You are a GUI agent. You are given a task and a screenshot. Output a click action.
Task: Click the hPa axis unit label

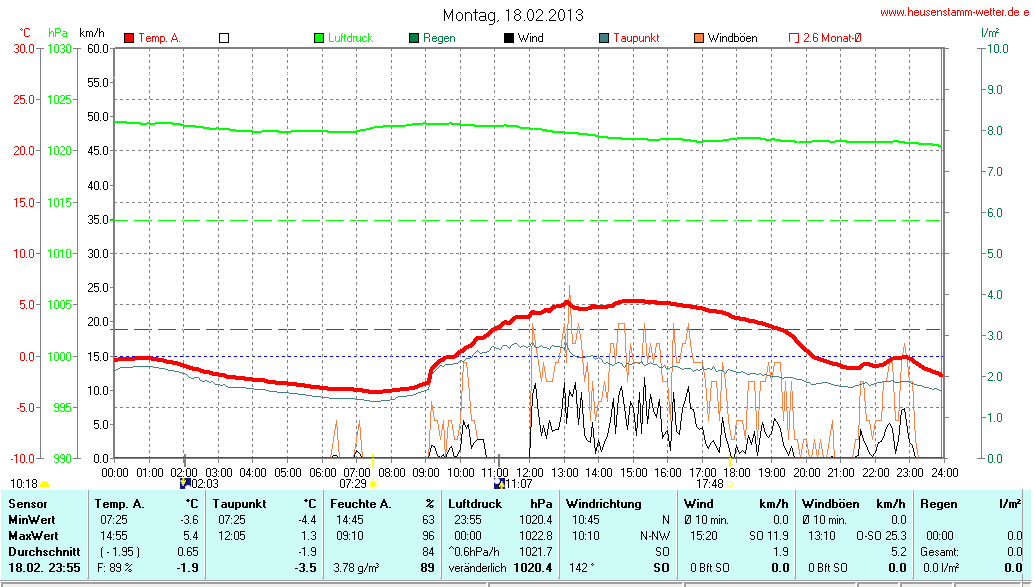click(x=58, y=33)
